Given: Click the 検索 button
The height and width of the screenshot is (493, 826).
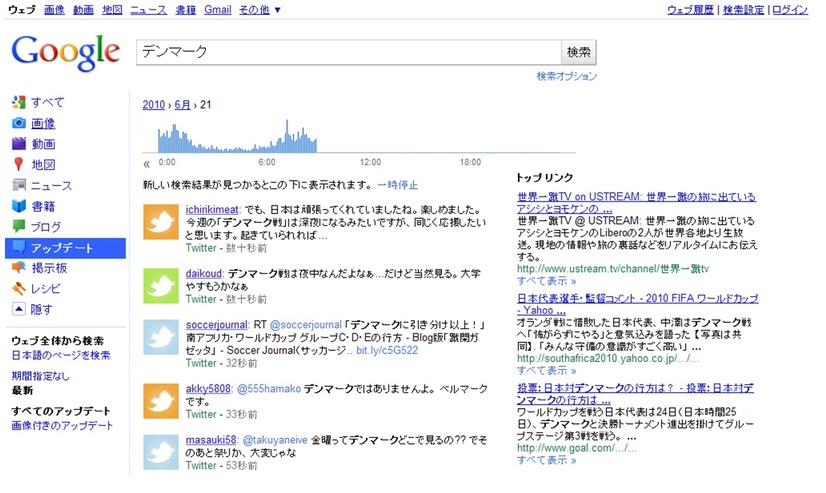Looking at the screenshot, I should point(578,52).
